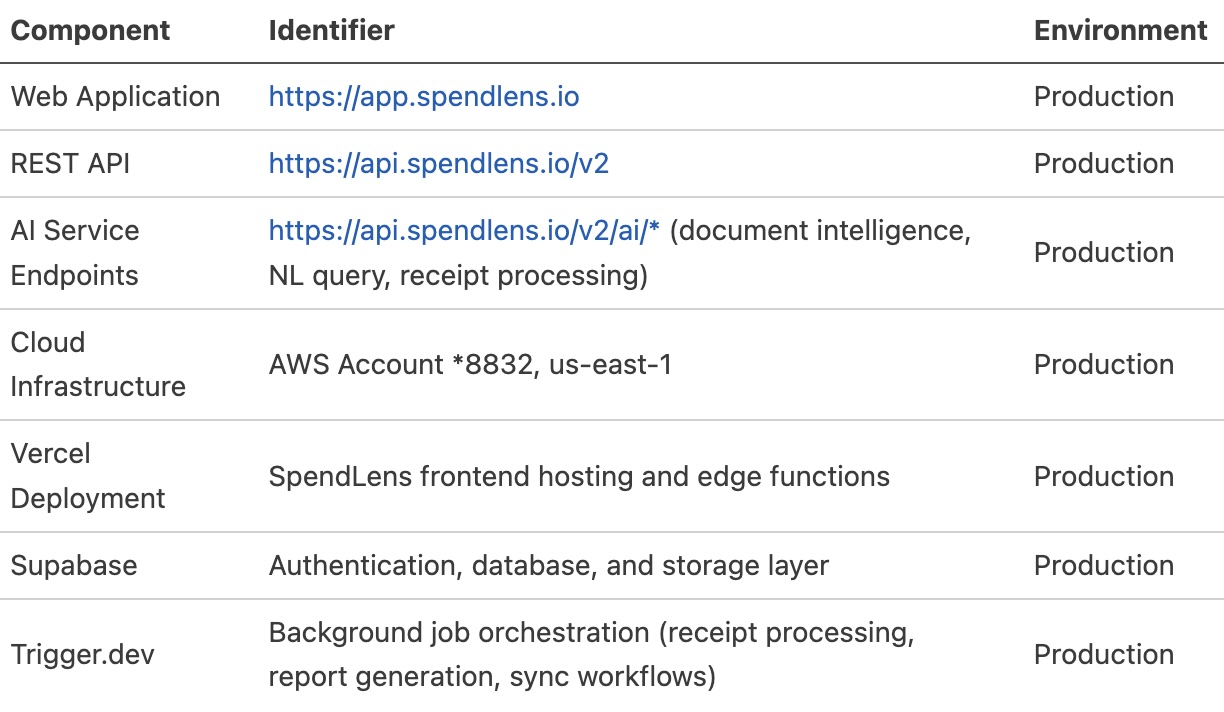Click the Authentication, database, and storage layer text
Screen dimensions: 1224x712
548,566
